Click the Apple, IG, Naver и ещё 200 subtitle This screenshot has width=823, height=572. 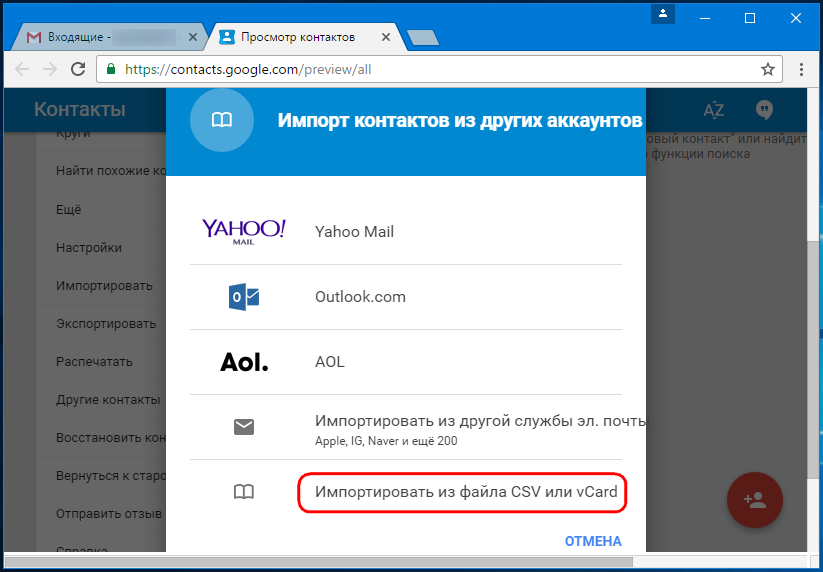[x=386, y=441]
